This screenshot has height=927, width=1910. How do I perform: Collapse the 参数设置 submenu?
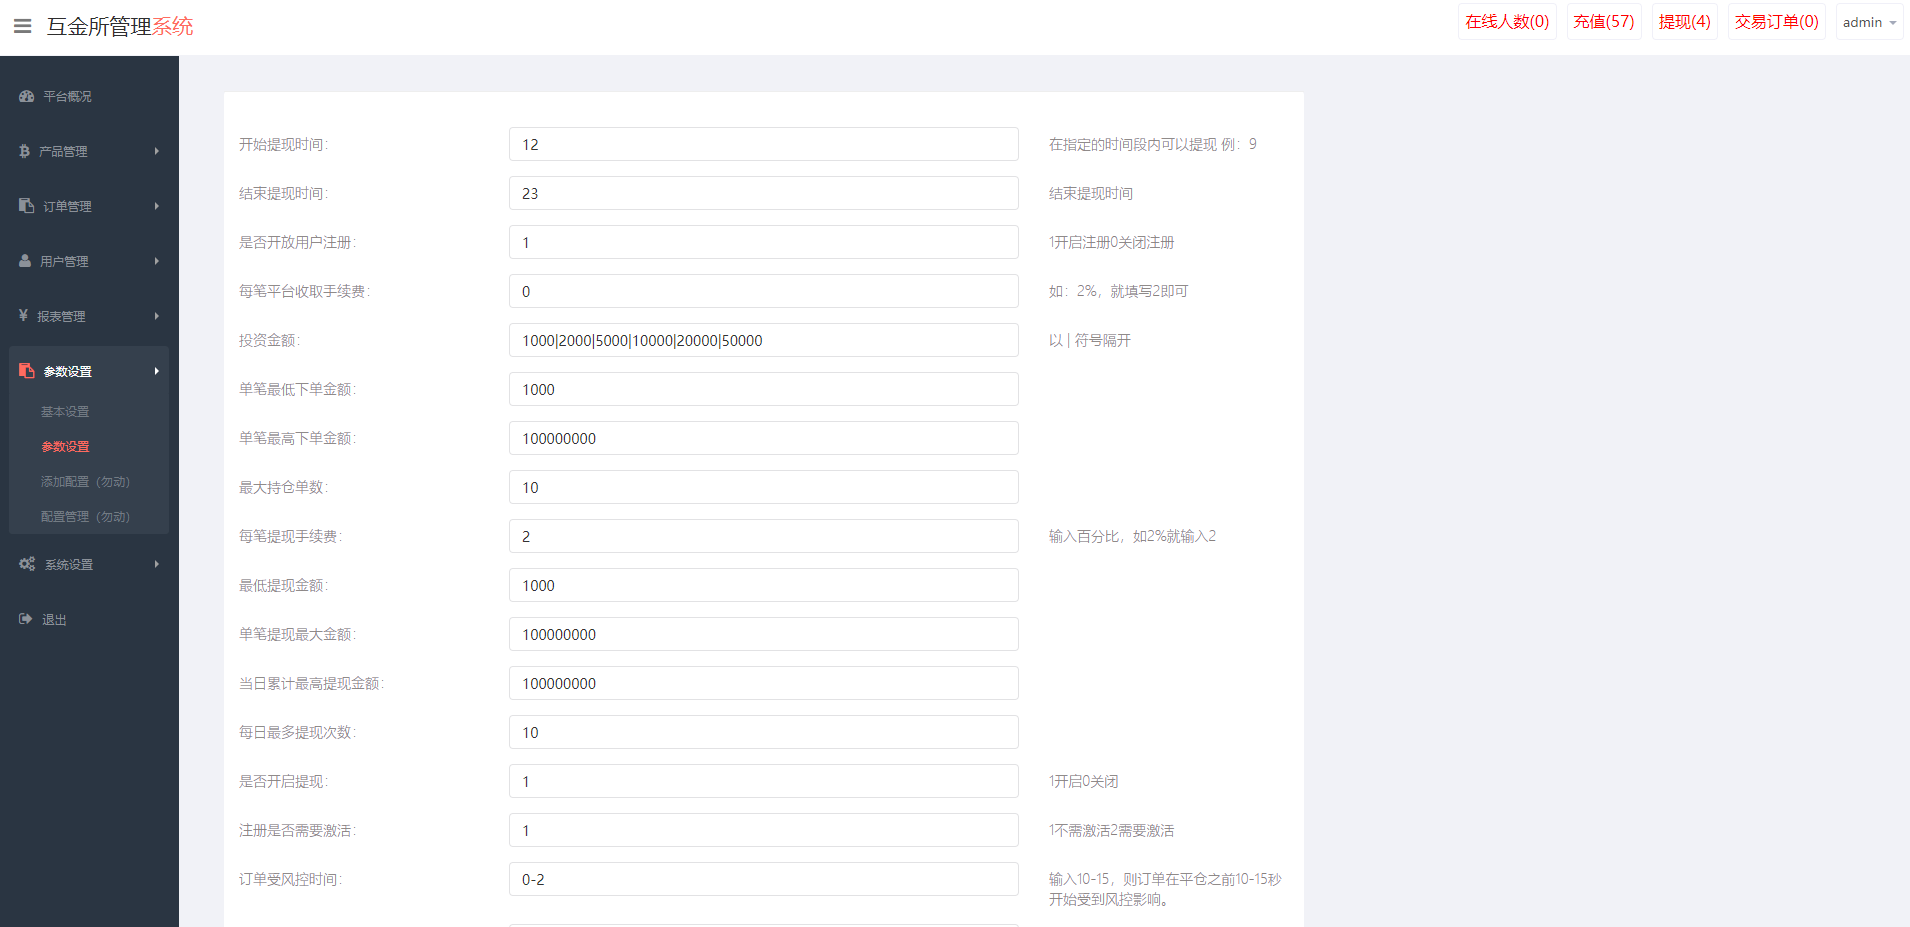pos(156,370)
